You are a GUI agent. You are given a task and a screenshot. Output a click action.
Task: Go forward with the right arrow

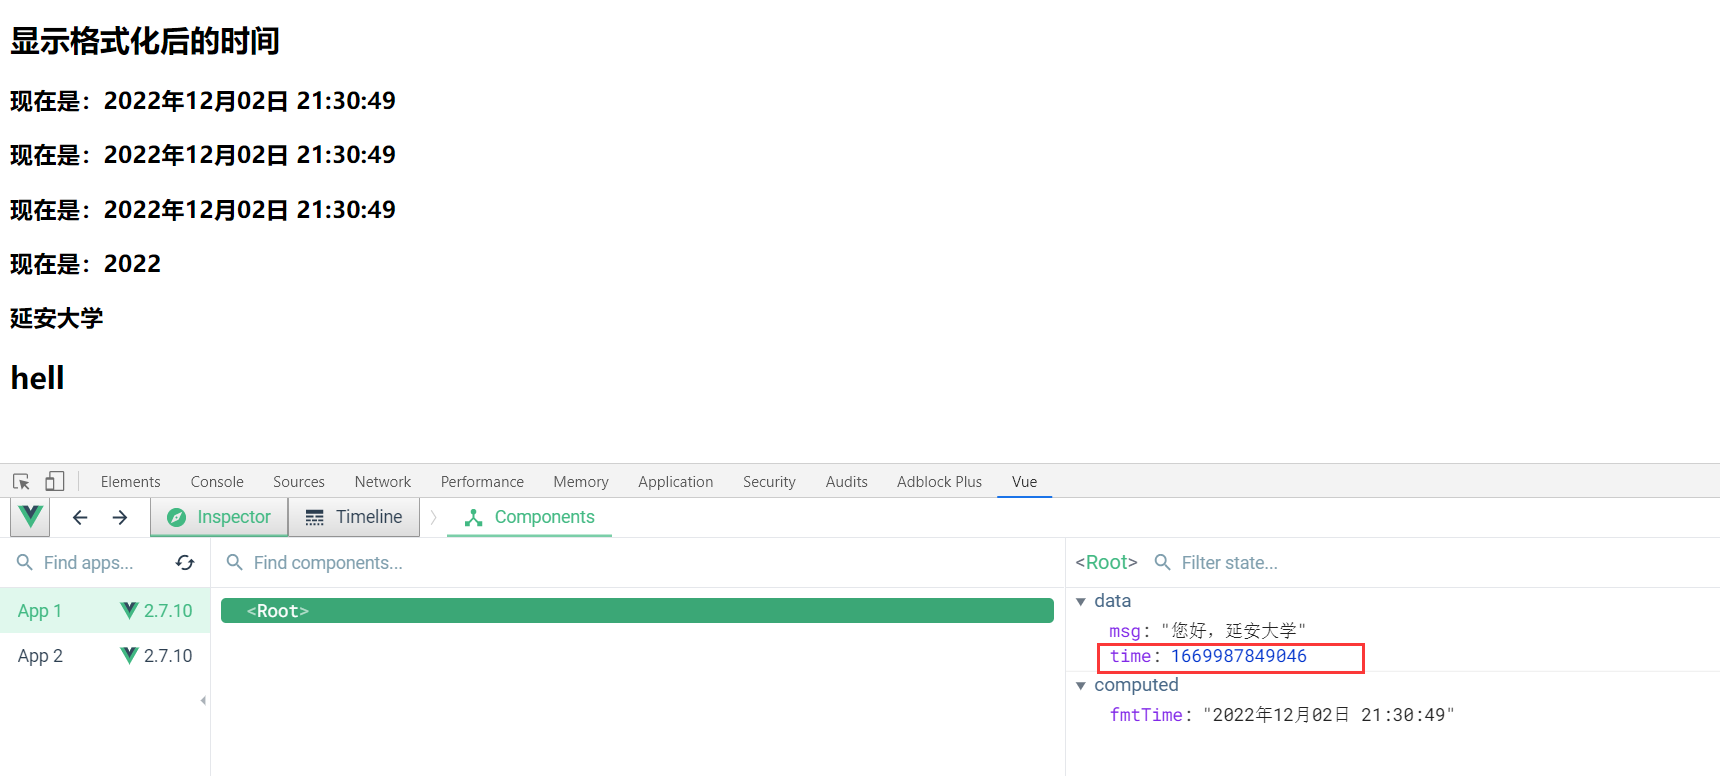120,517
